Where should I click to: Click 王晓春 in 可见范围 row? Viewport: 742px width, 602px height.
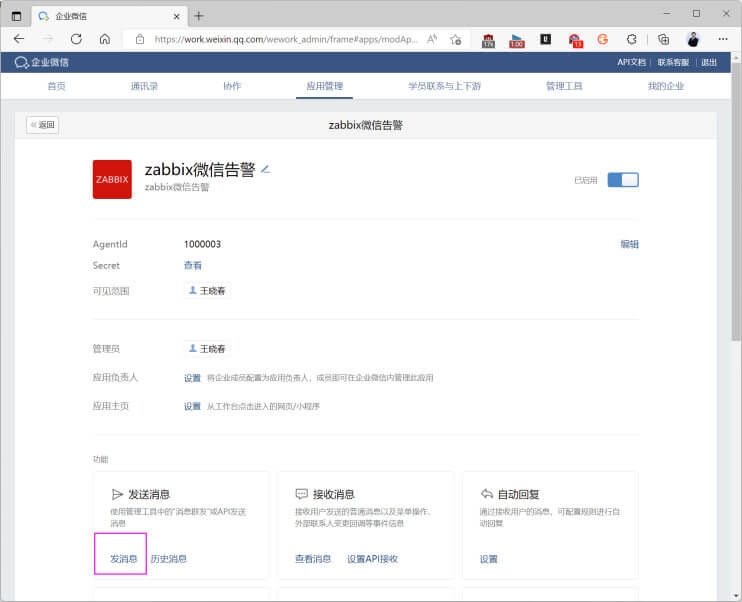coord(207,291)
